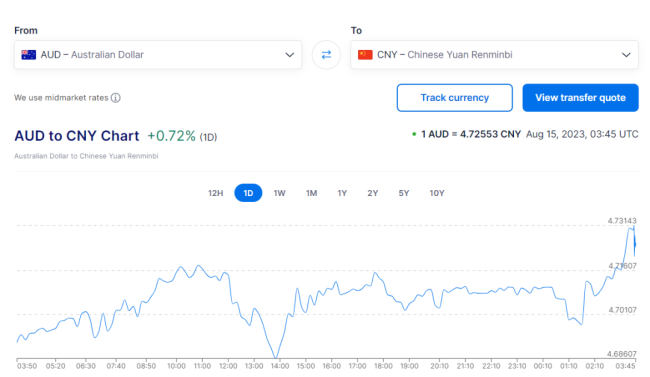Swap the From and To currencies
The width and height of the screenshot is (650, 377).
pos(326,55)
